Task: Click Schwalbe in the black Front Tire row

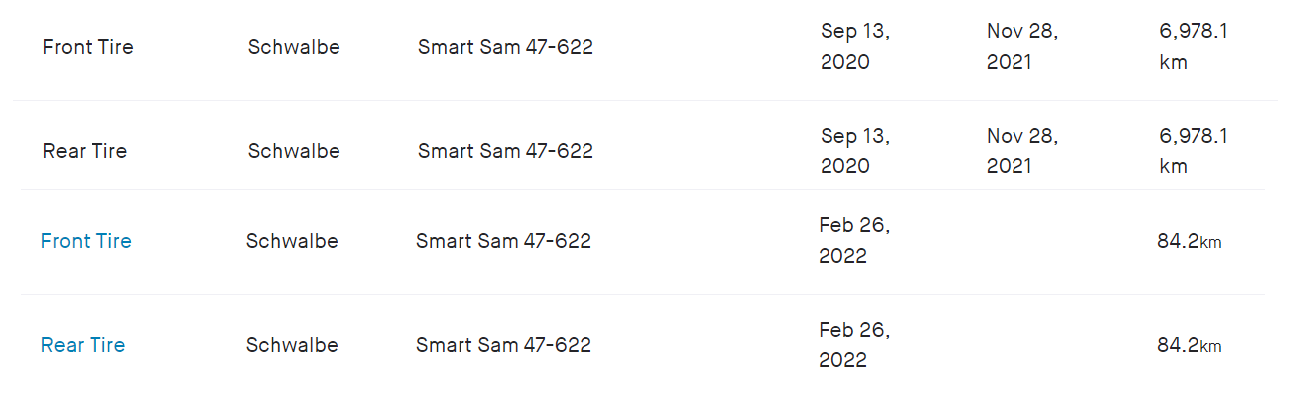Action: pyautogui.click(x=294, y=47)
